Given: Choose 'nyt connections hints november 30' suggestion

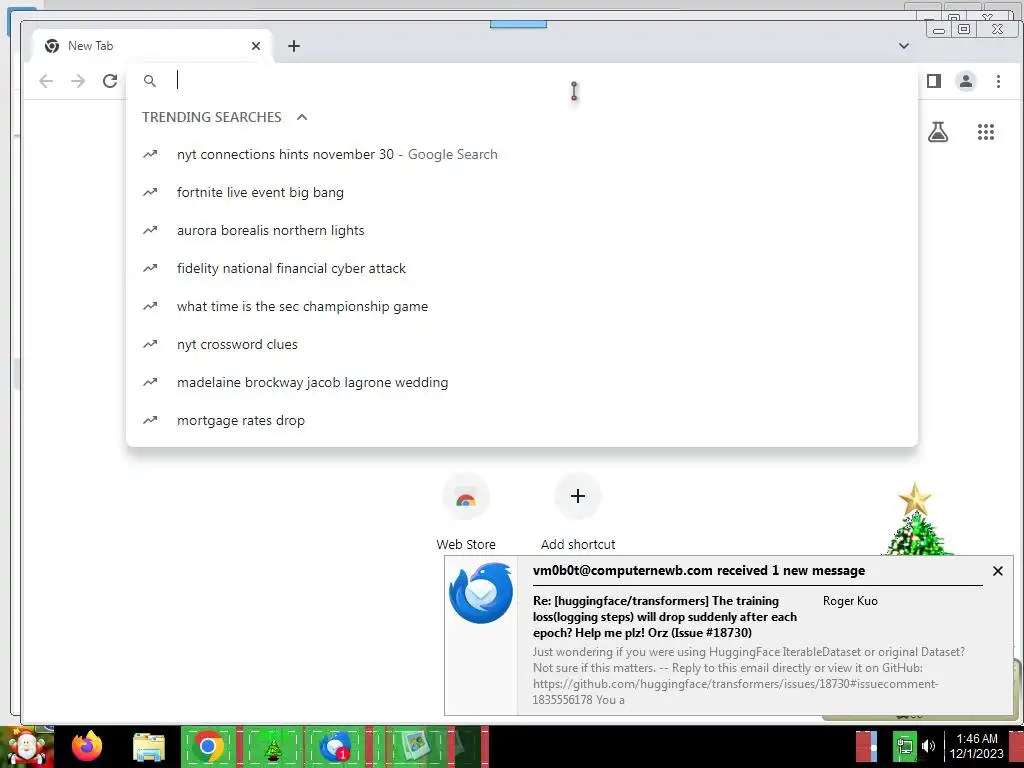Looking at the screenshot, I should tap(521, 155).
